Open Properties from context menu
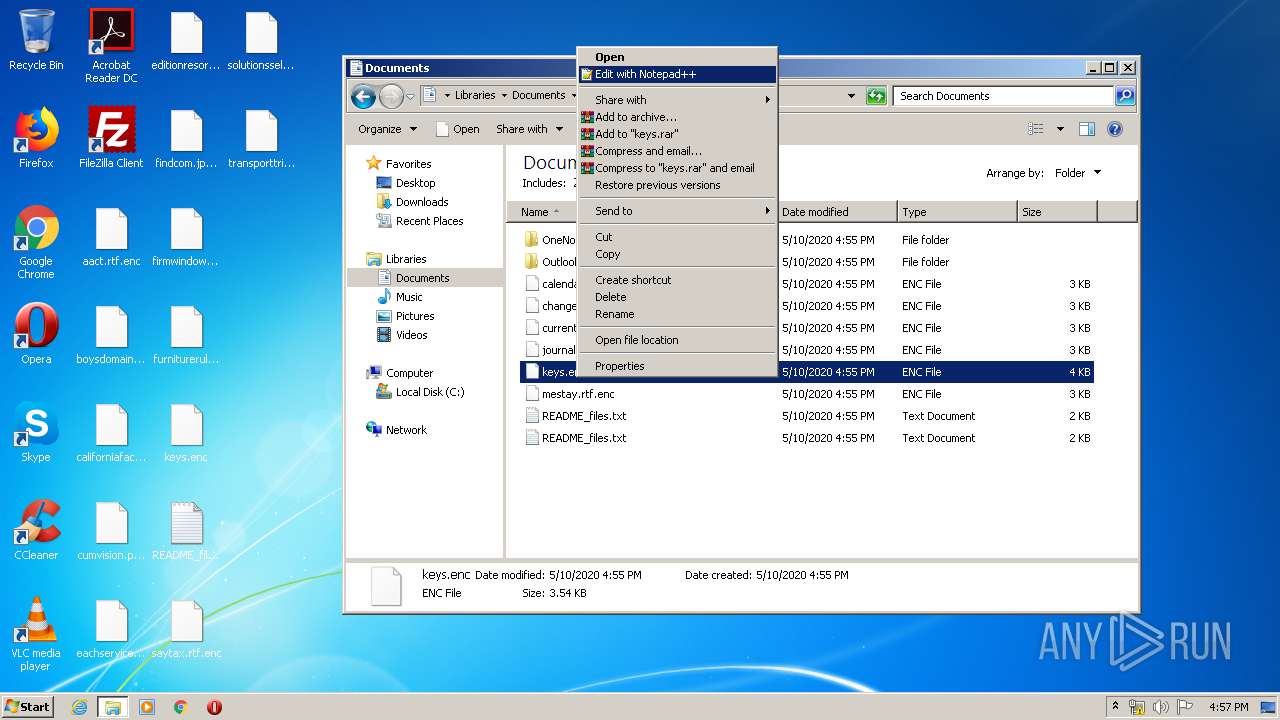This screenshot has height=720, width=1280. (x=677, y=366)
